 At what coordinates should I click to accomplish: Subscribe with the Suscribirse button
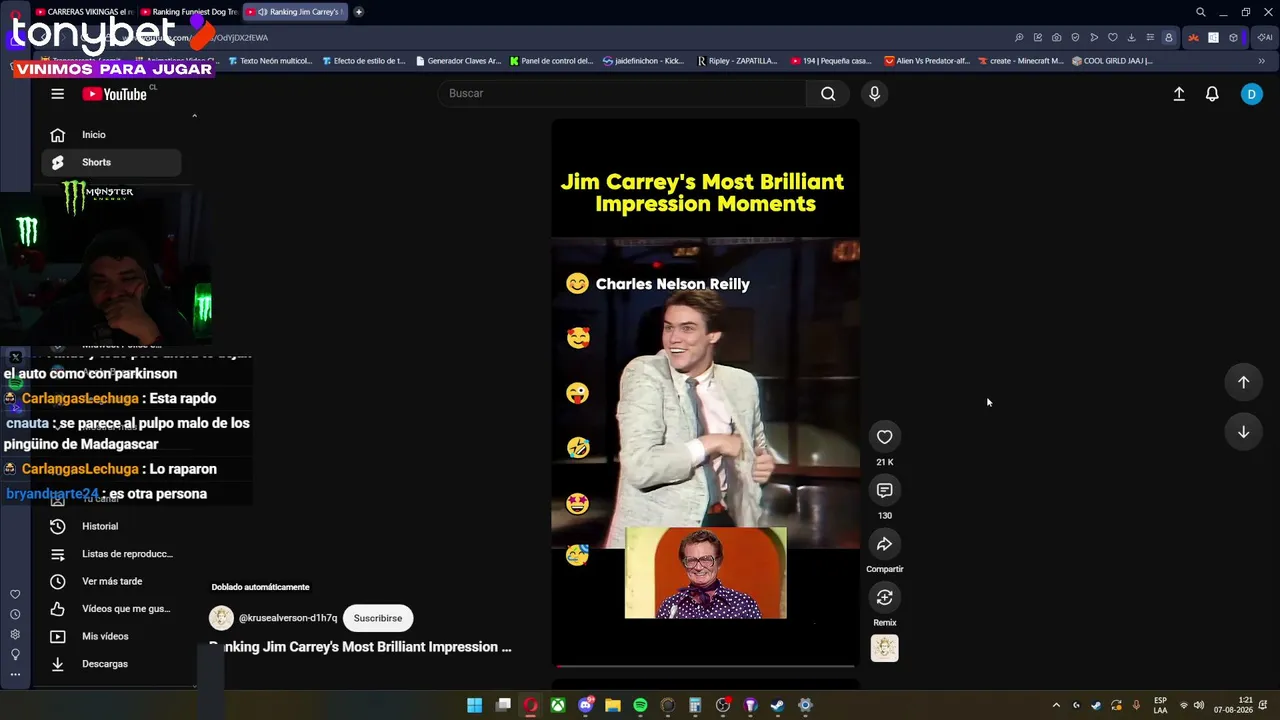click(x=378, y=618)
